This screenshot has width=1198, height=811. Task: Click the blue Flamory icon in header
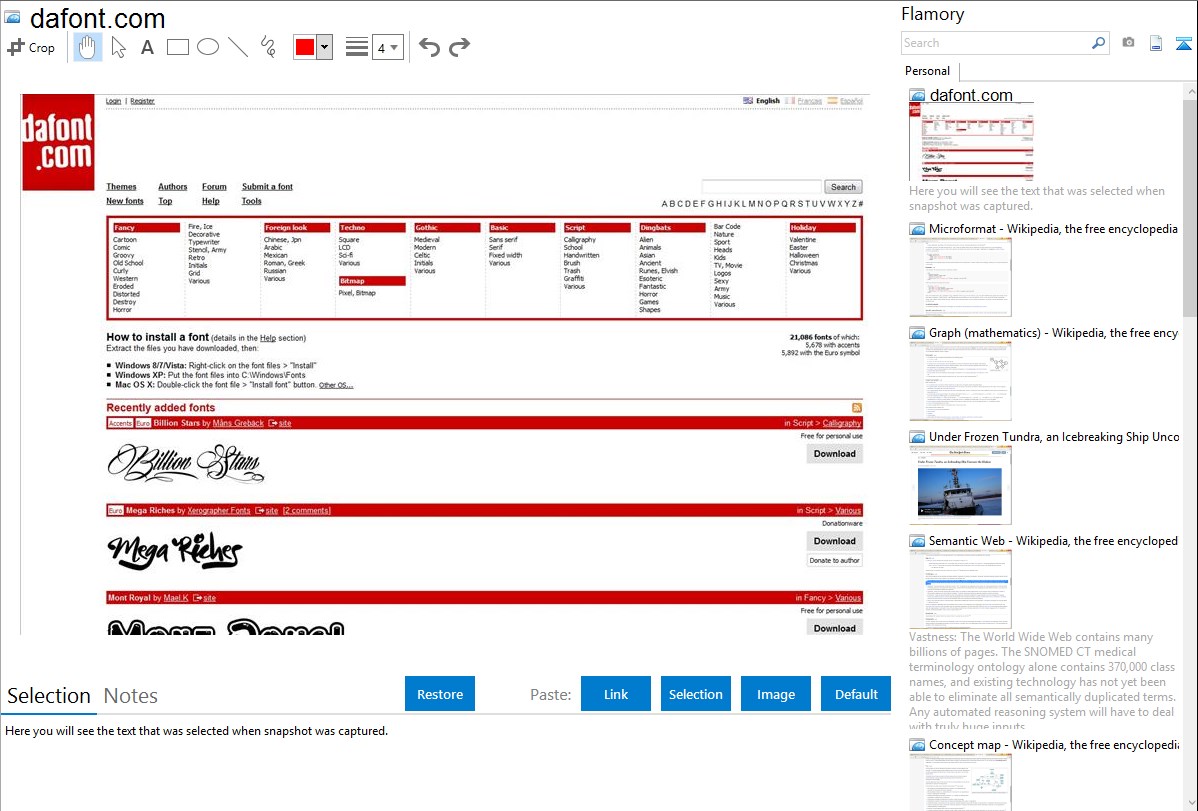tap(1183, 43)
